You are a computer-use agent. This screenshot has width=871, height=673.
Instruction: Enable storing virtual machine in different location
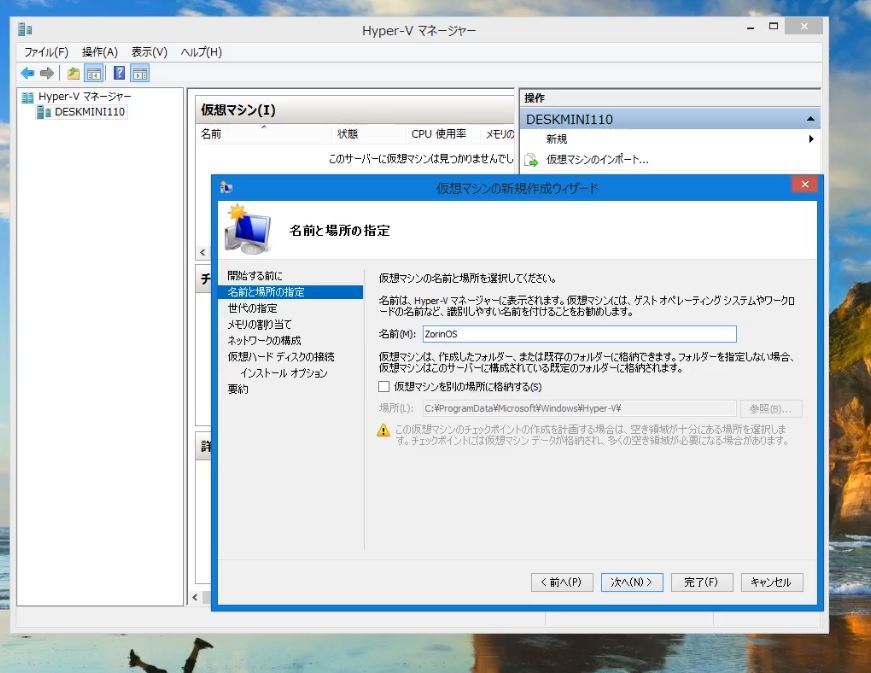384,386
